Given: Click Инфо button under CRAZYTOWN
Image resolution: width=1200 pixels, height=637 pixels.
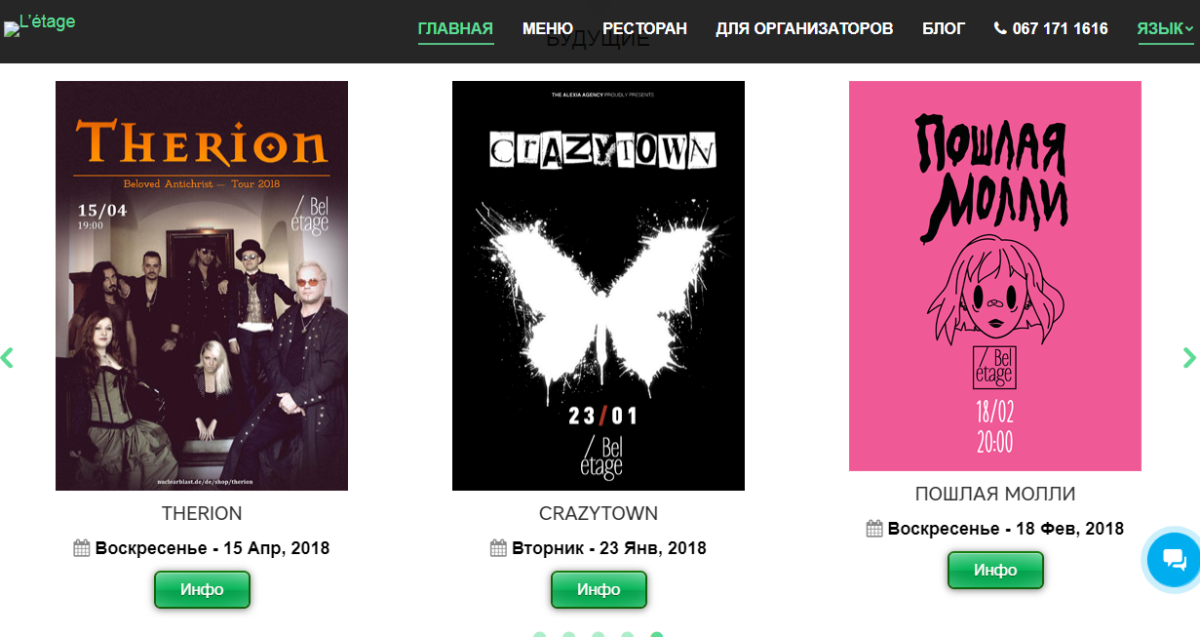Looking at the screenshot, I should pyautogui.click(x=598, y=590).
